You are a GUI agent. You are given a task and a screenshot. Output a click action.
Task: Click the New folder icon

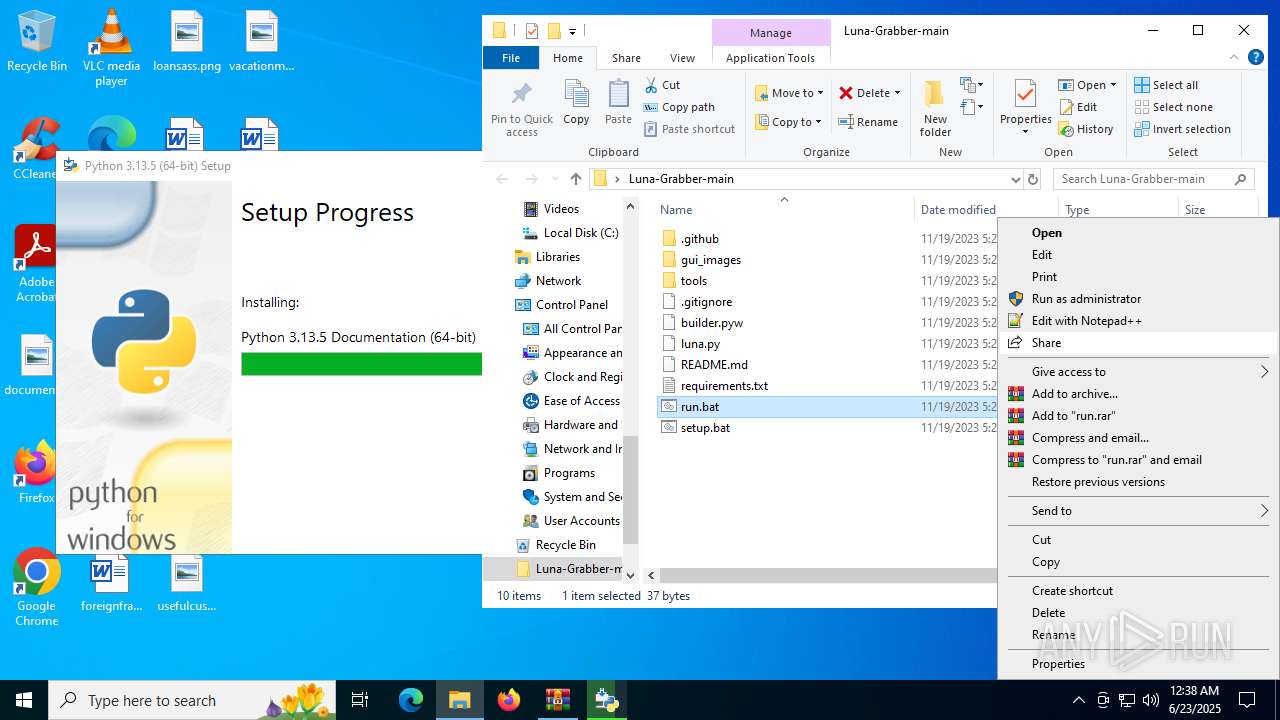[935, 95]
